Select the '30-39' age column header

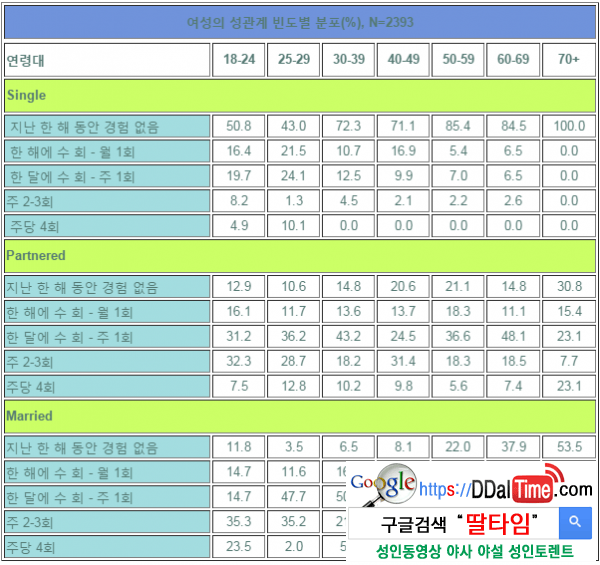348,60
